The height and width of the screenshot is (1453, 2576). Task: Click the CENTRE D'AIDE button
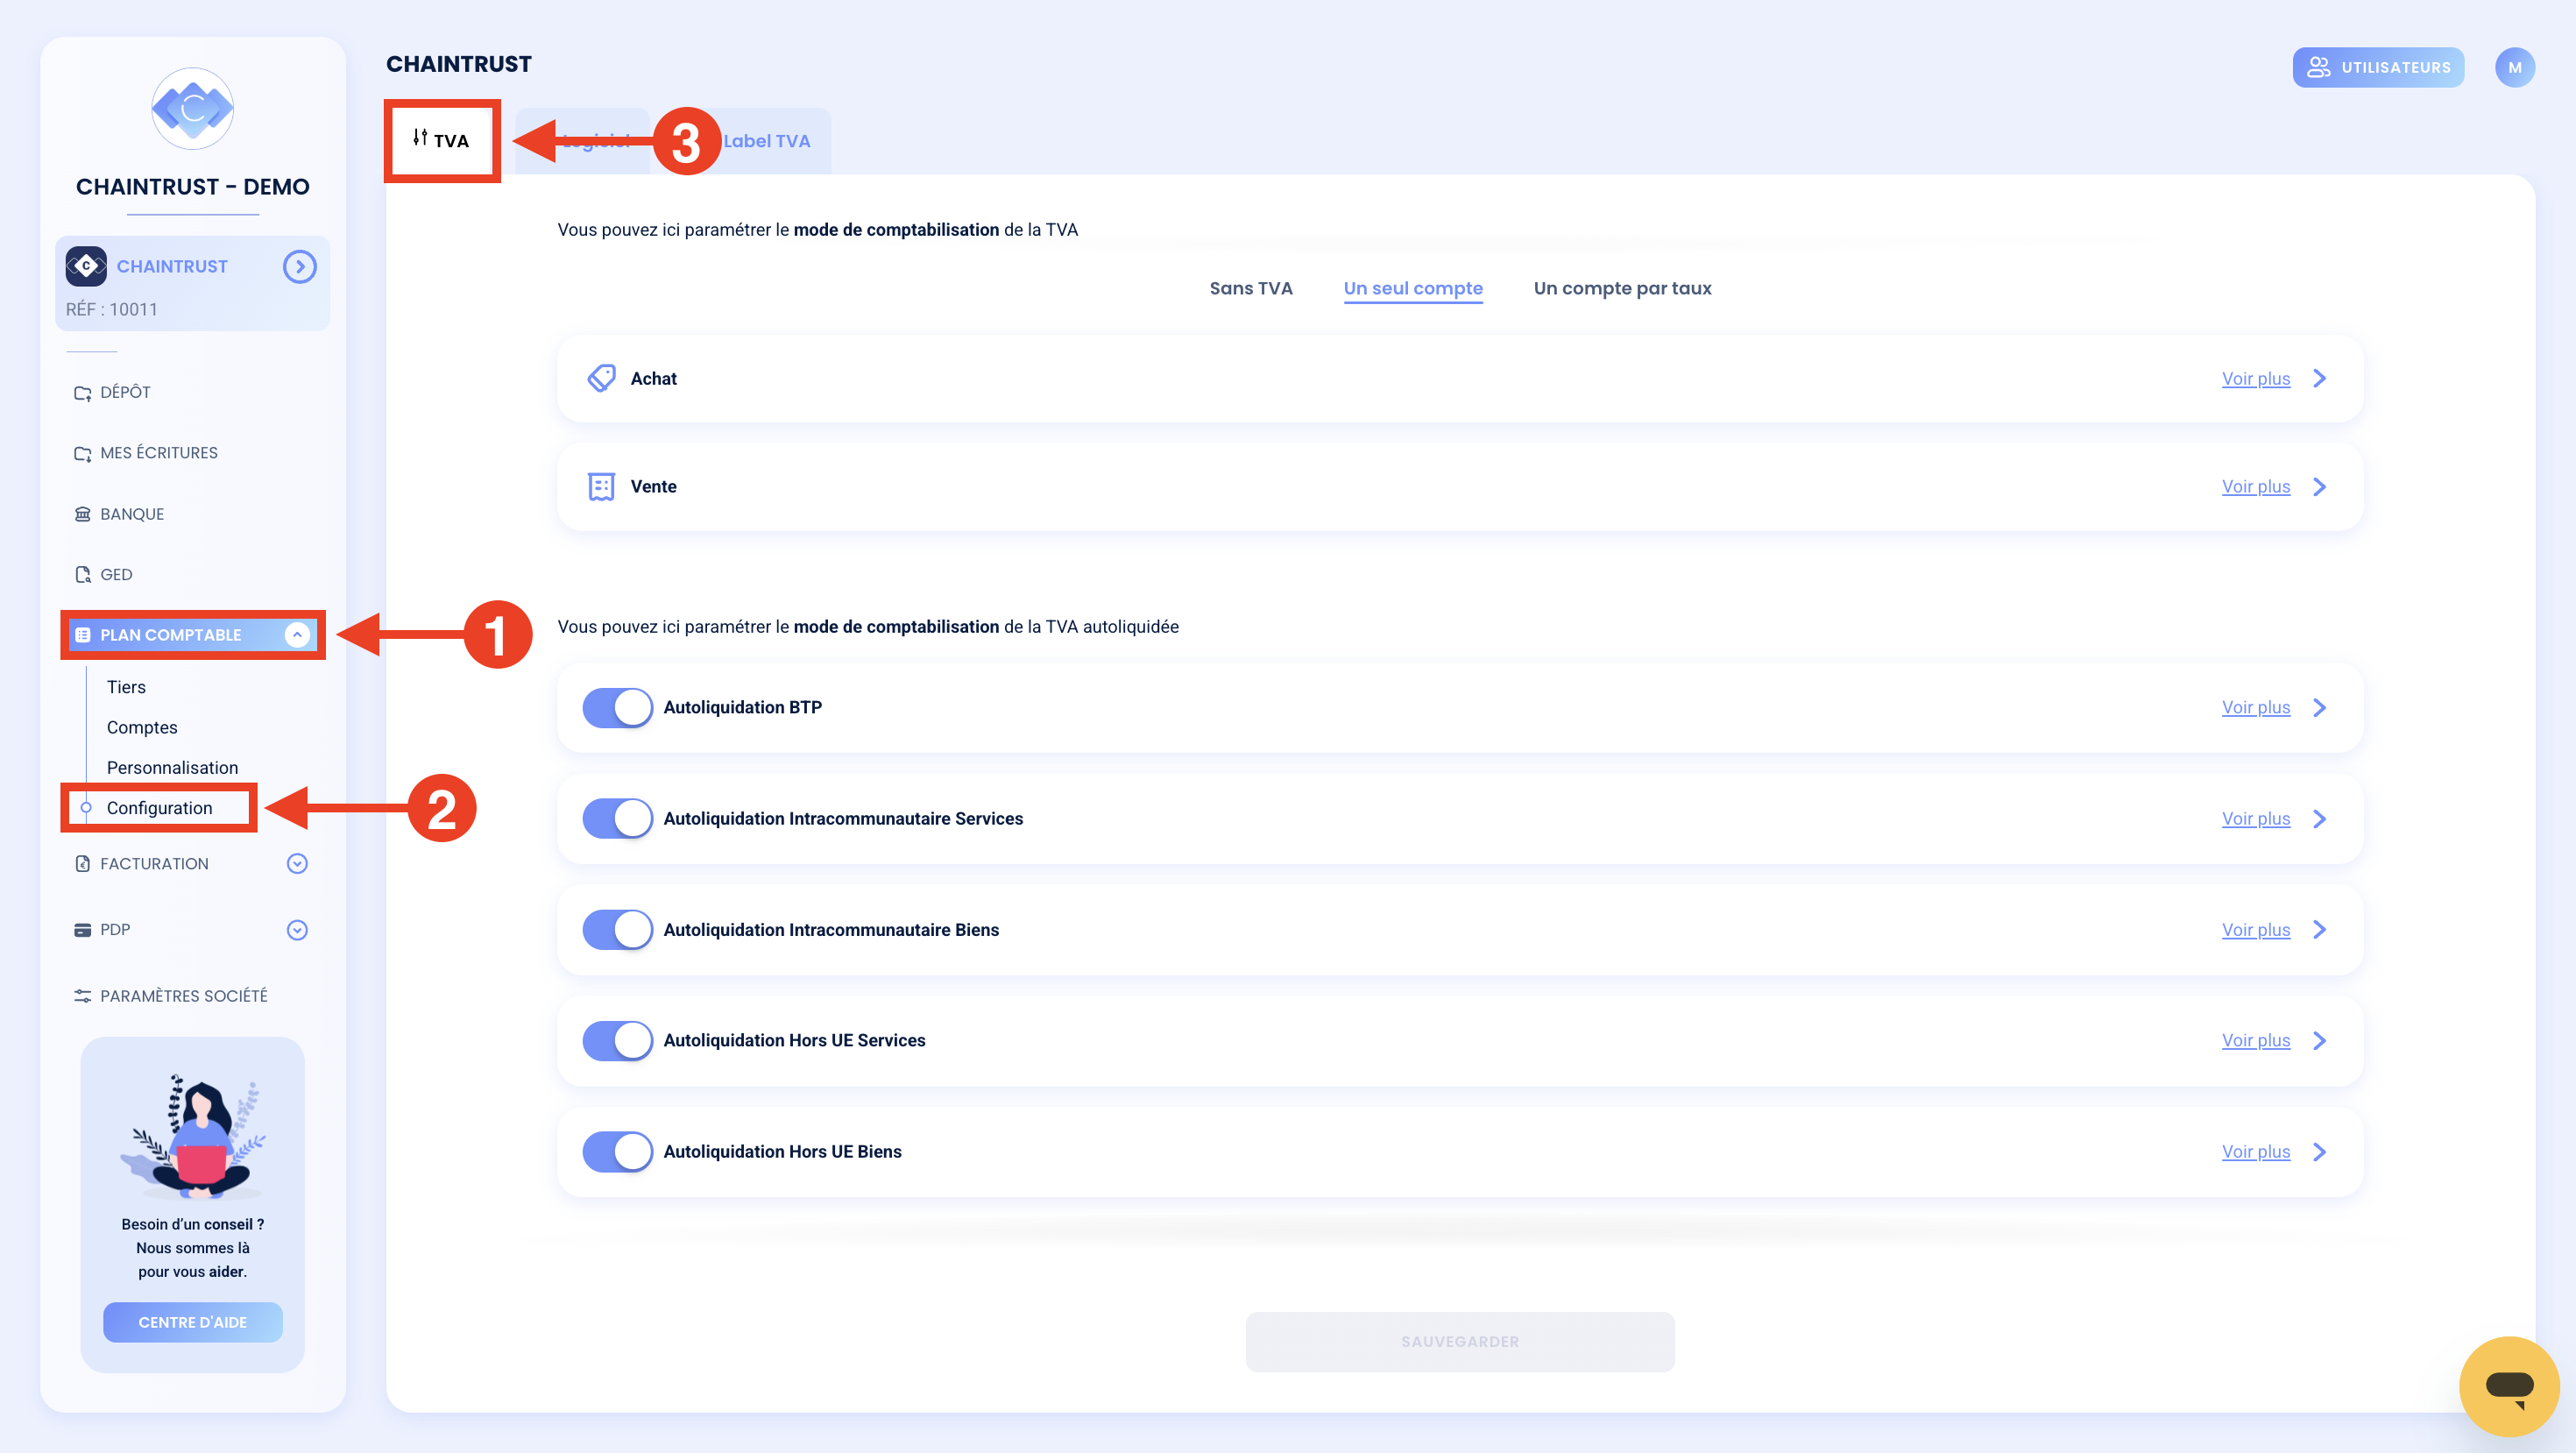coord(193,1322)
